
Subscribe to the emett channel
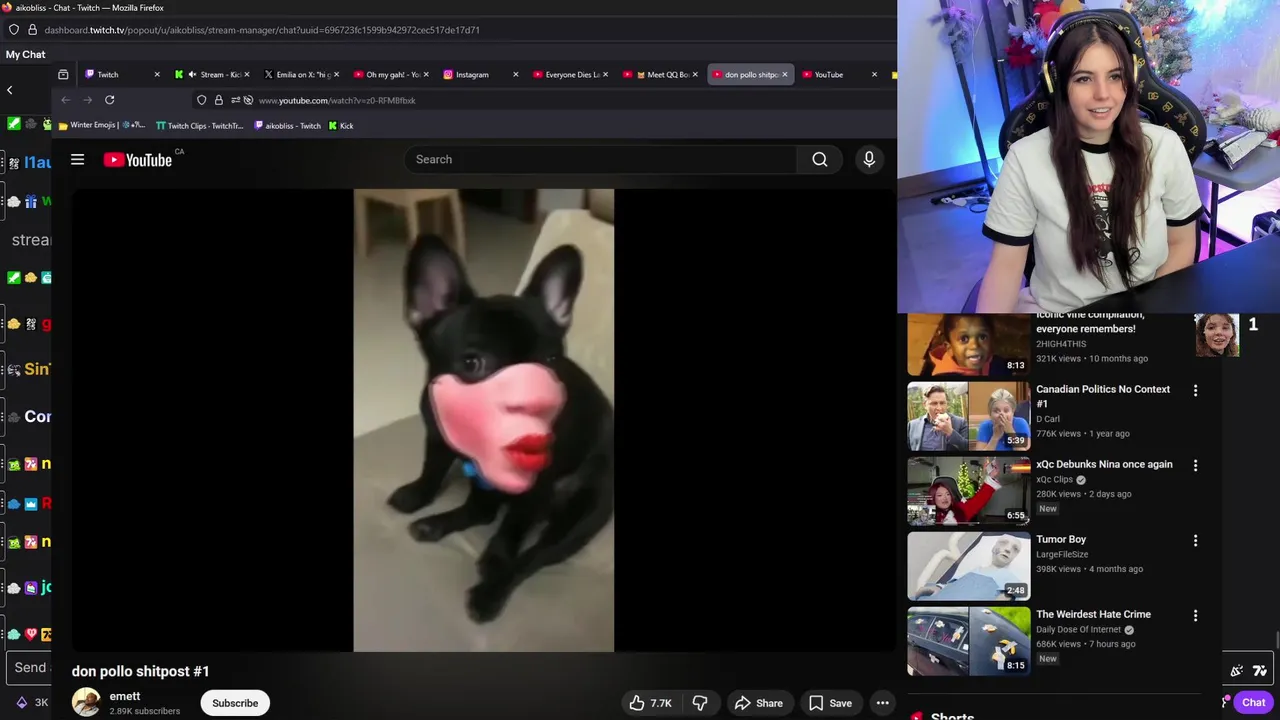pos(235,703)
